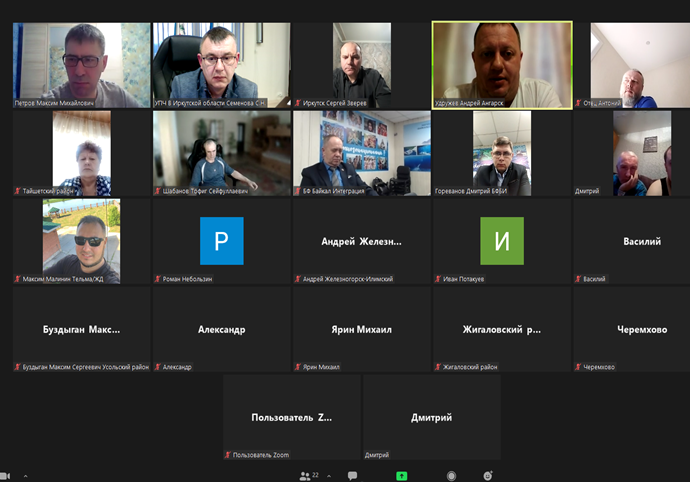The width and height of the screenshot is (690, 482).
Task: Expand the caret next to participants count
Action: tap(328, 476)
